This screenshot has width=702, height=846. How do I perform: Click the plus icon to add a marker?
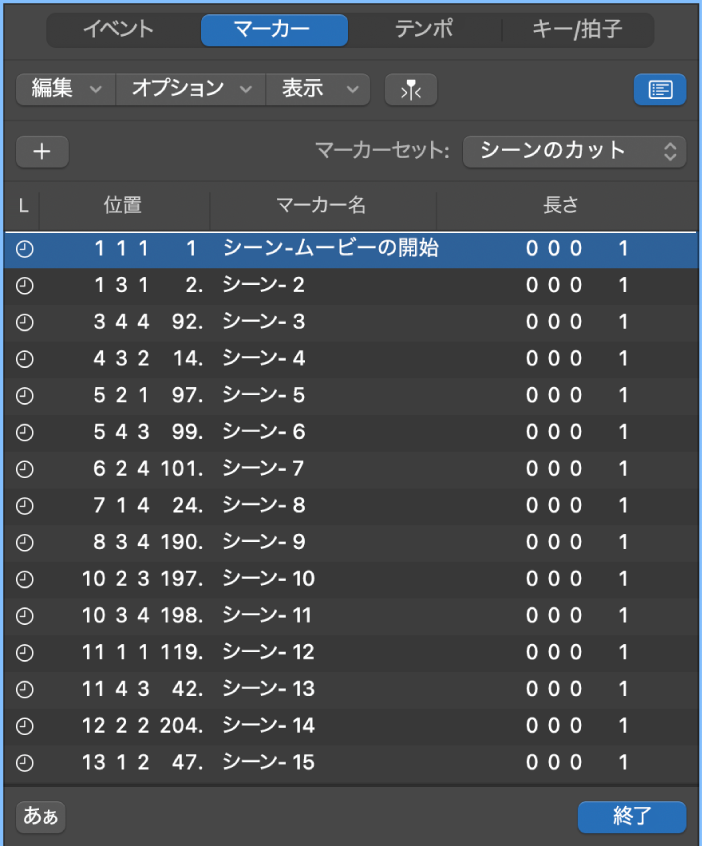tap(42, 151)
